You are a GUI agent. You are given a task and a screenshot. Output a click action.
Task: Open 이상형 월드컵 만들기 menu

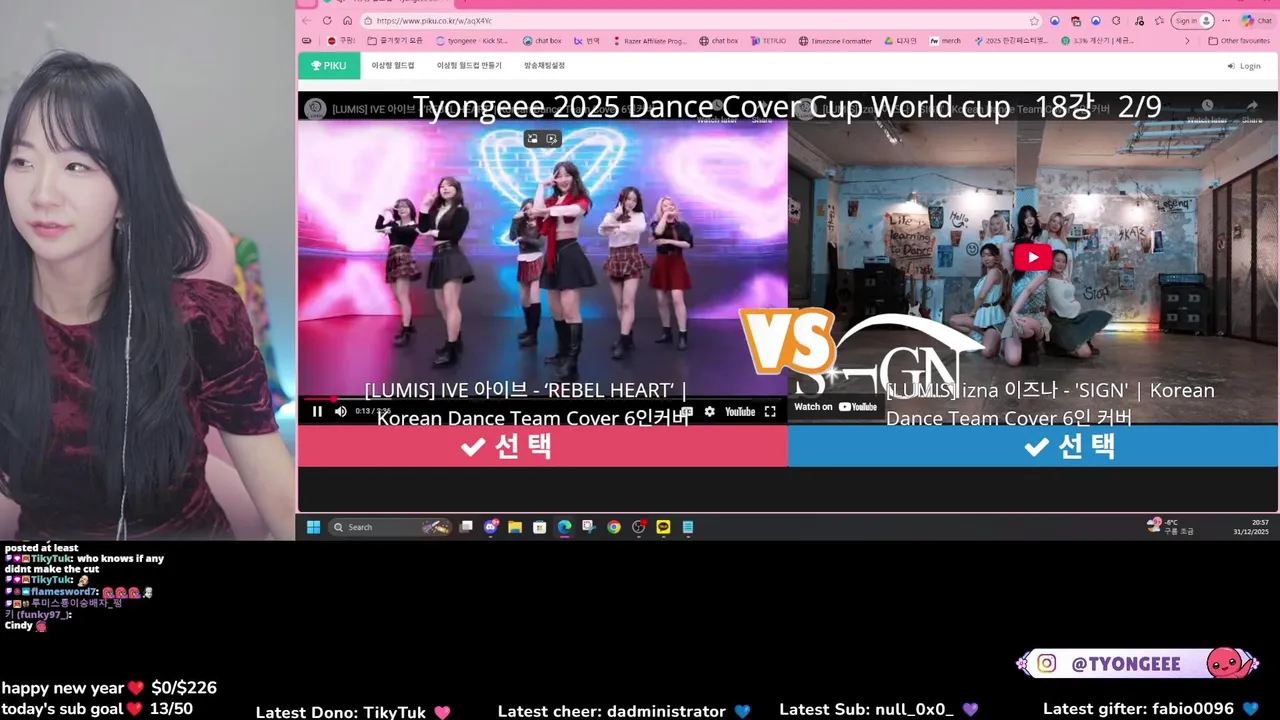tap(469, 66)
